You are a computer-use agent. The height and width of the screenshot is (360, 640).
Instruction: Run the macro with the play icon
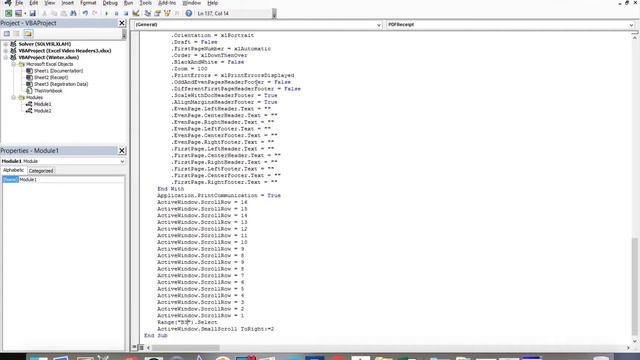[x=107, y=13]
